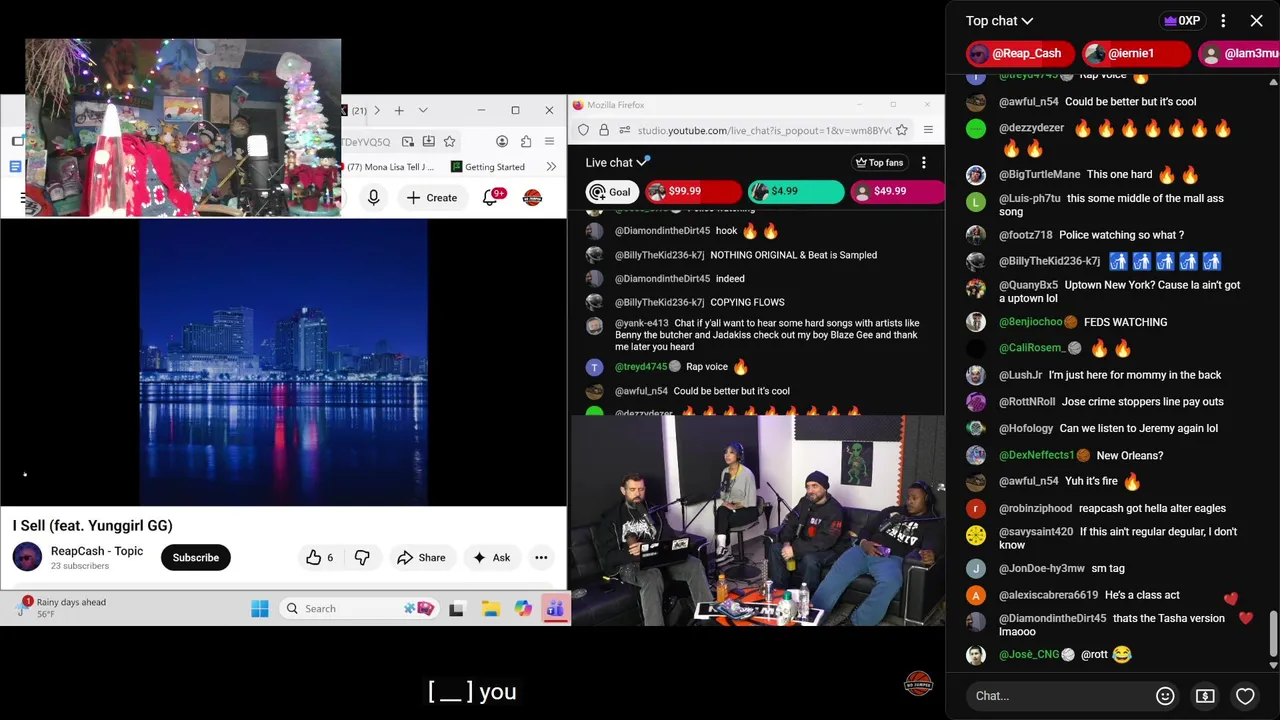This screenshot has width=1280, height=720.
Task: Open a new browser tab
Action: click(399, 110)
